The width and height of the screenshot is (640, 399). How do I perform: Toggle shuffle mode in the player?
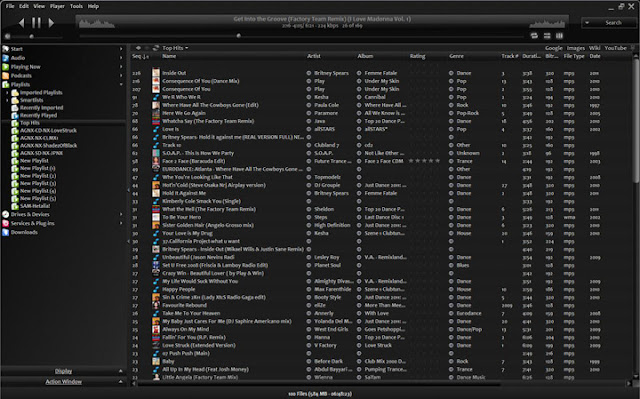547,36
